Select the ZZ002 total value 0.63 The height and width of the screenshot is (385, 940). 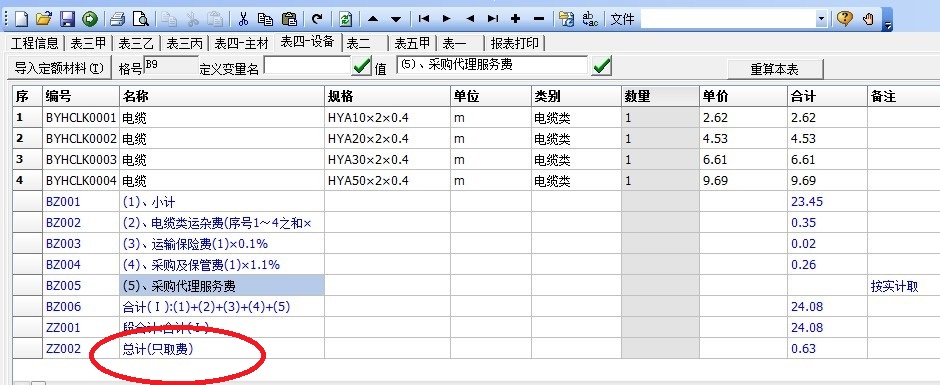827,349
